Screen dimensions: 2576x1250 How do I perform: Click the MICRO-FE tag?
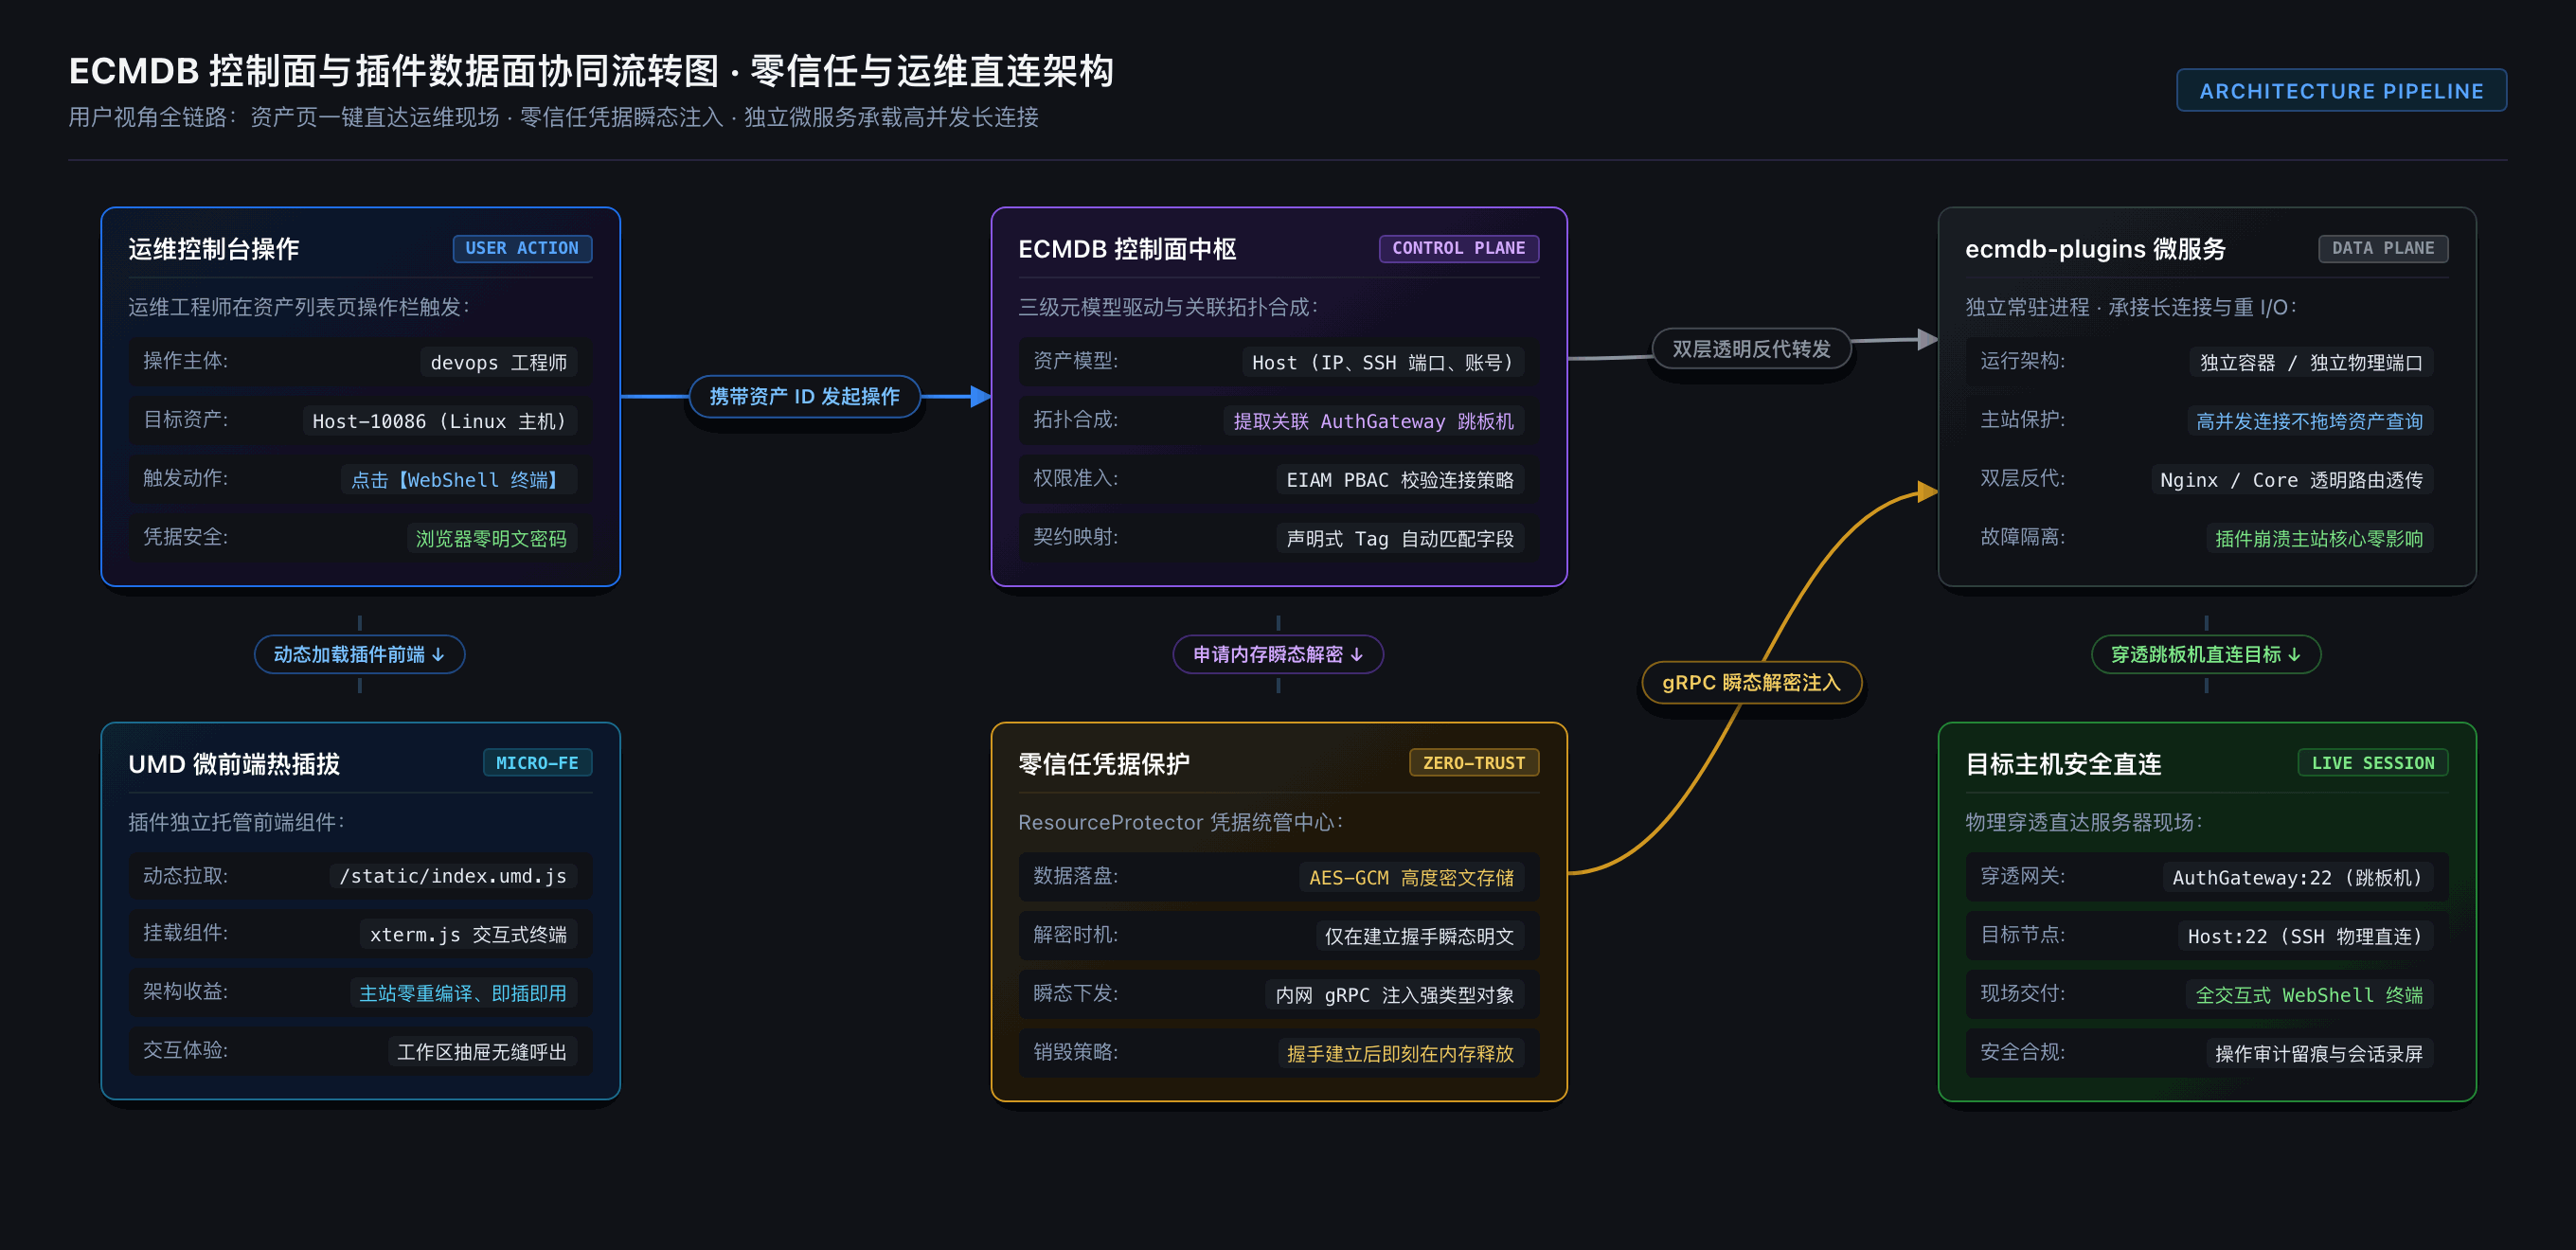pyautogui.click(x=537, y=763)
